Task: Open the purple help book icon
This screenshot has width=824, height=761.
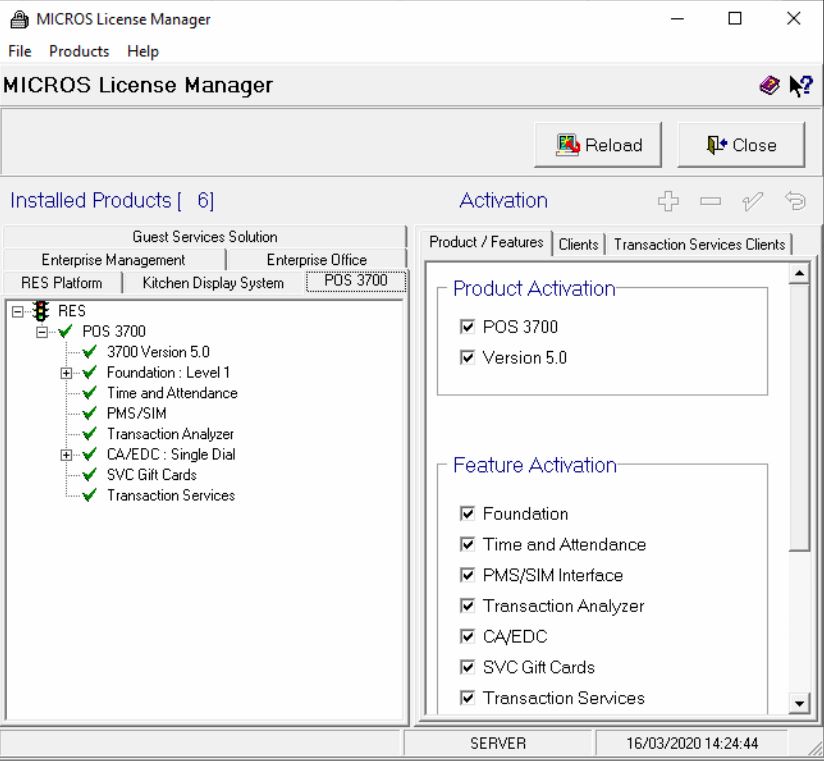Action: 770,85
